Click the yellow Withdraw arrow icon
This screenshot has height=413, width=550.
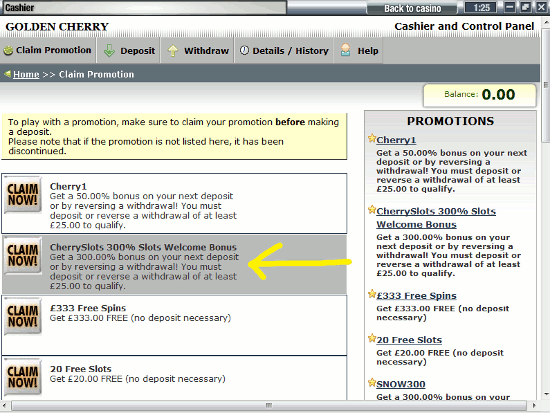point(173,51)
